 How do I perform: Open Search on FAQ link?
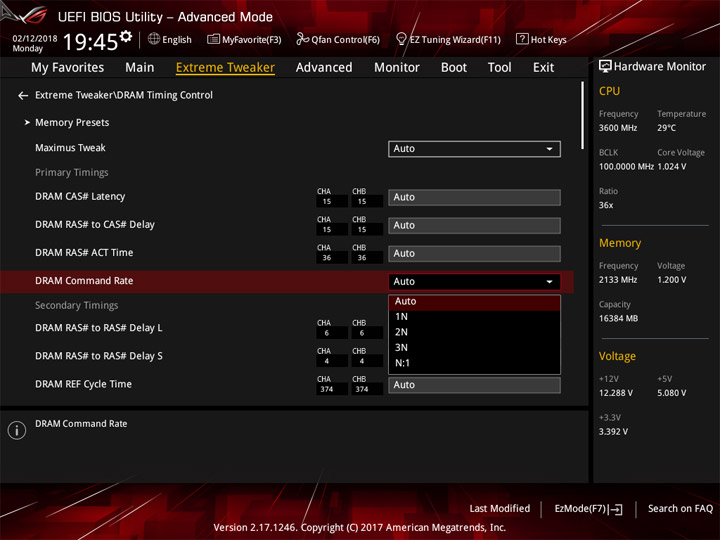[680, 509]
